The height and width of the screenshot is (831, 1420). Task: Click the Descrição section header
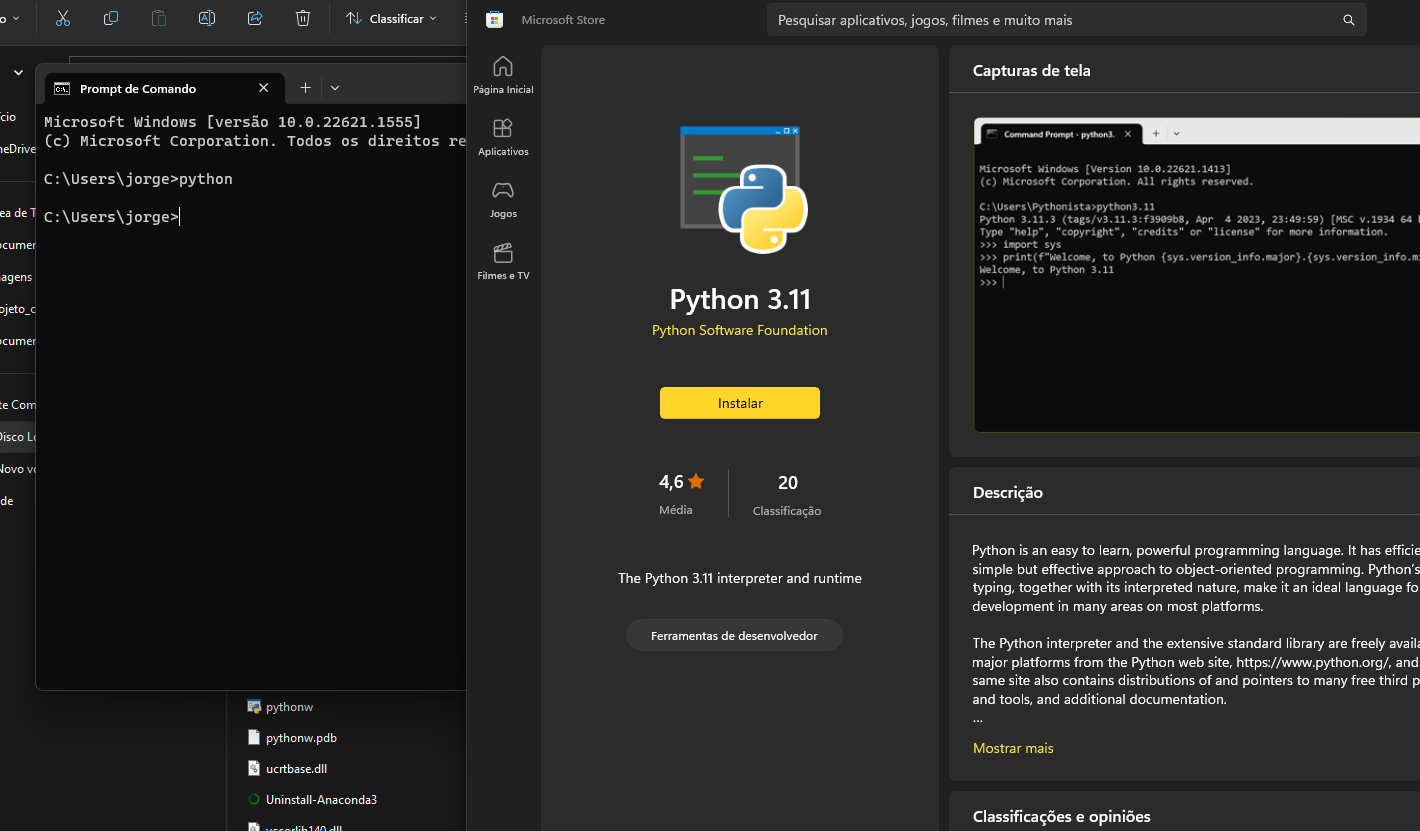[x=1007, y=492]
